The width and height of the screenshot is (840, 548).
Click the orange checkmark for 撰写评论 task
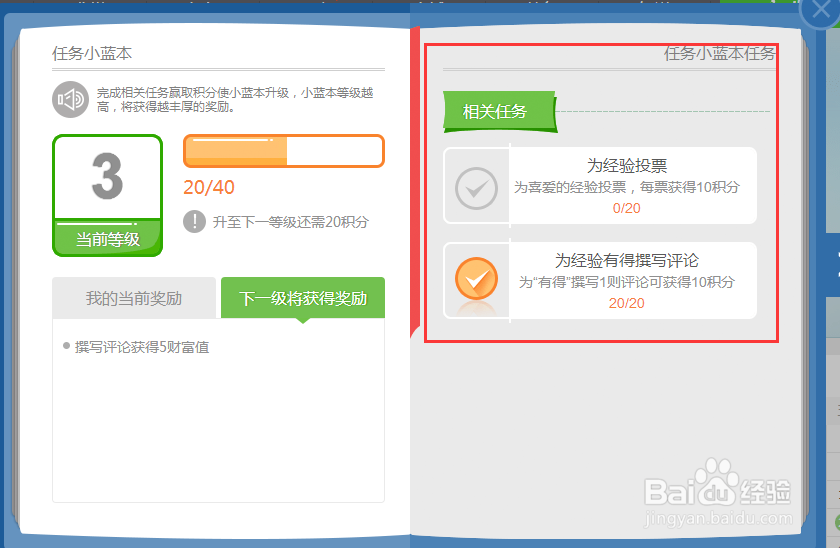click(476, 279)
